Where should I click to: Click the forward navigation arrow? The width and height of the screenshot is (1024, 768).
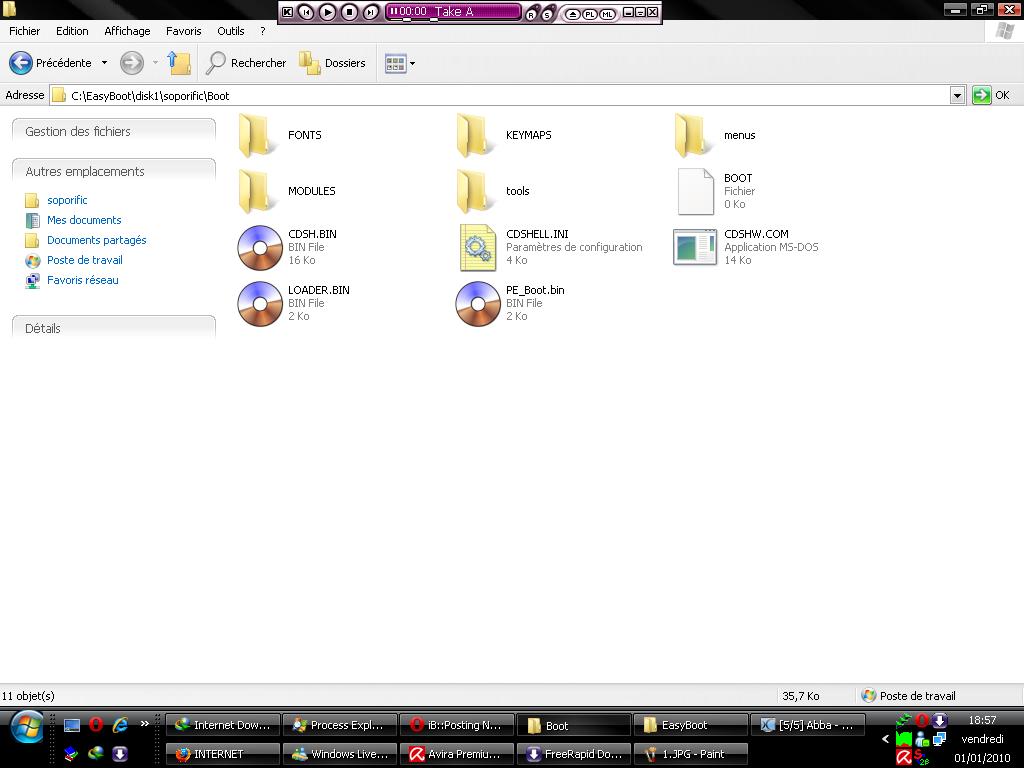[x=132, y=63]
